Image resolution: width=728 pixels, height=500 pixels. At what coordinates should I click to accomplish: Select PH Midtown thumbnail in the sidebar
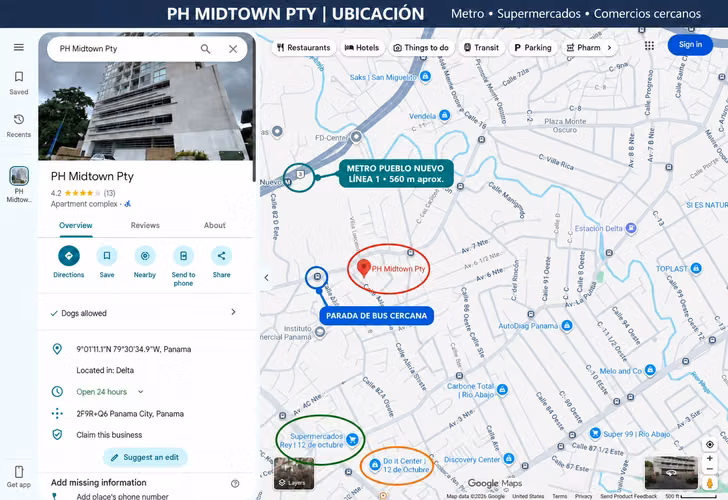coord(19,176)
